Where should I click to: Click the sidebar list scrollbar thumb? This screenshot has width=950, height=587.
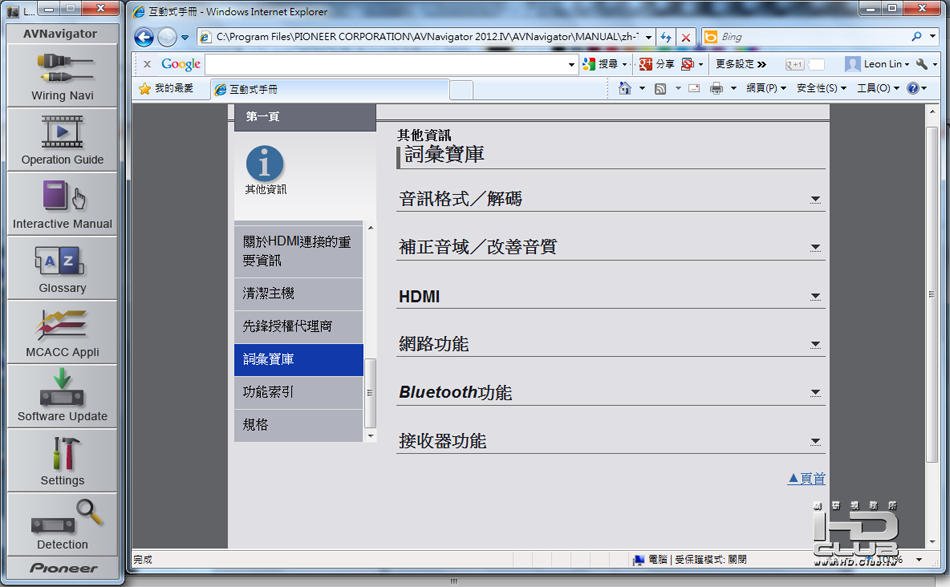coord(370,393)
